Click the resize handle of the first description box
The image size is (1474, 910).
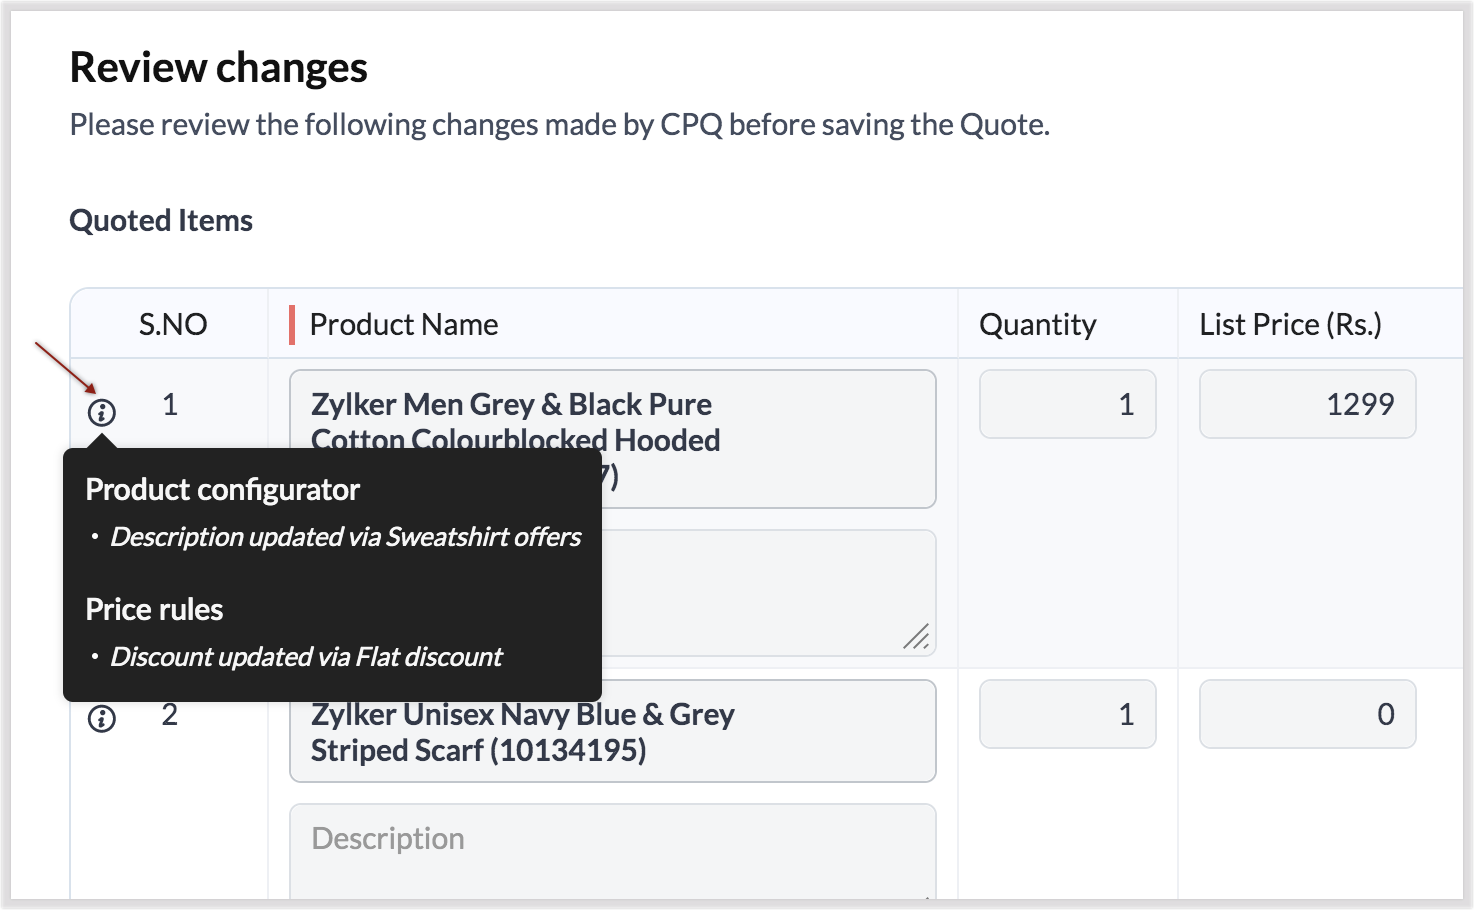click(916, 636)
